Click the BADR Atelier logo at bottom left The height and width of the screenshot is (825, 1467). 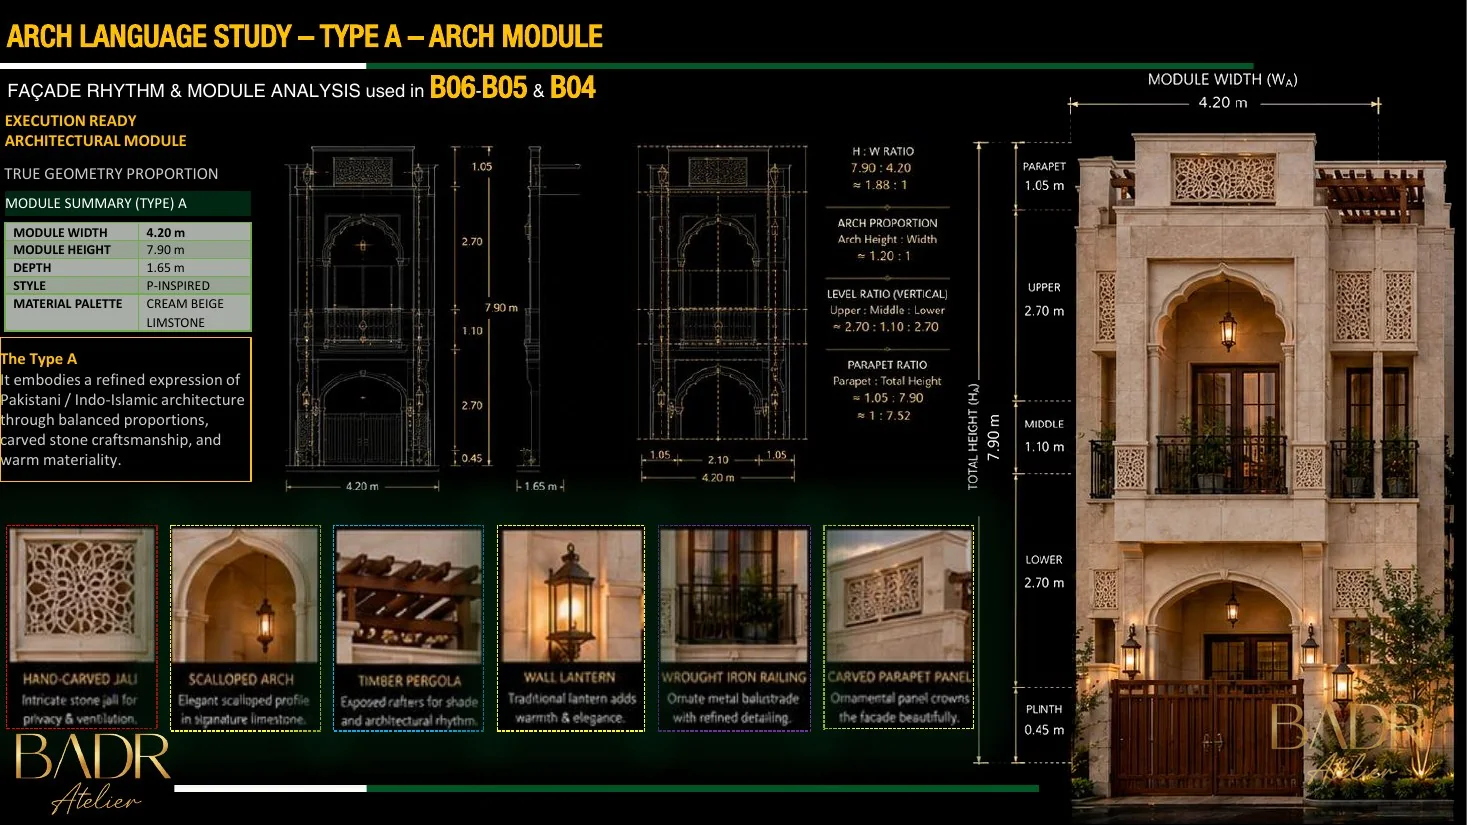(92, 773)
